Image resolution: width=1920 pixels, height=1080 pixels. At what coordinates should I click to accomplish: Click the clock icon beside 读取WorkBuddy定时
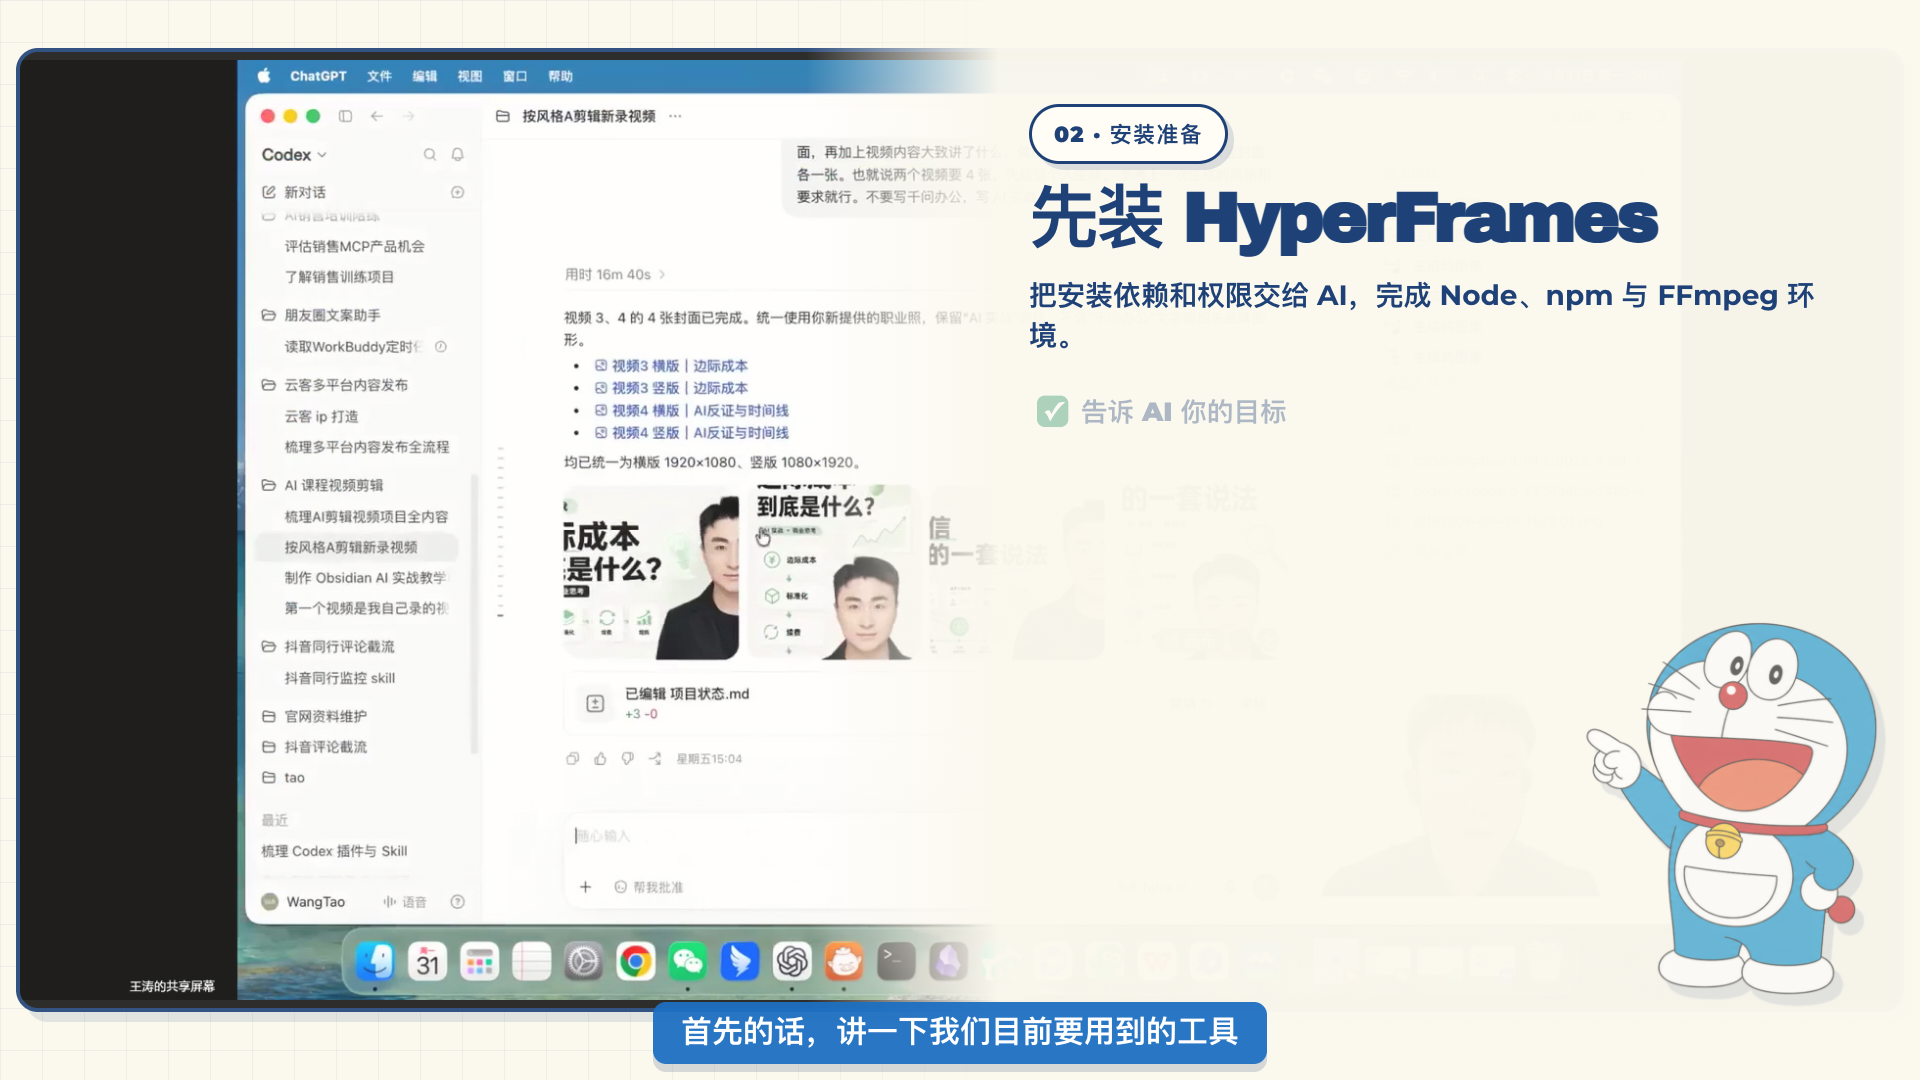pos(441,346)
